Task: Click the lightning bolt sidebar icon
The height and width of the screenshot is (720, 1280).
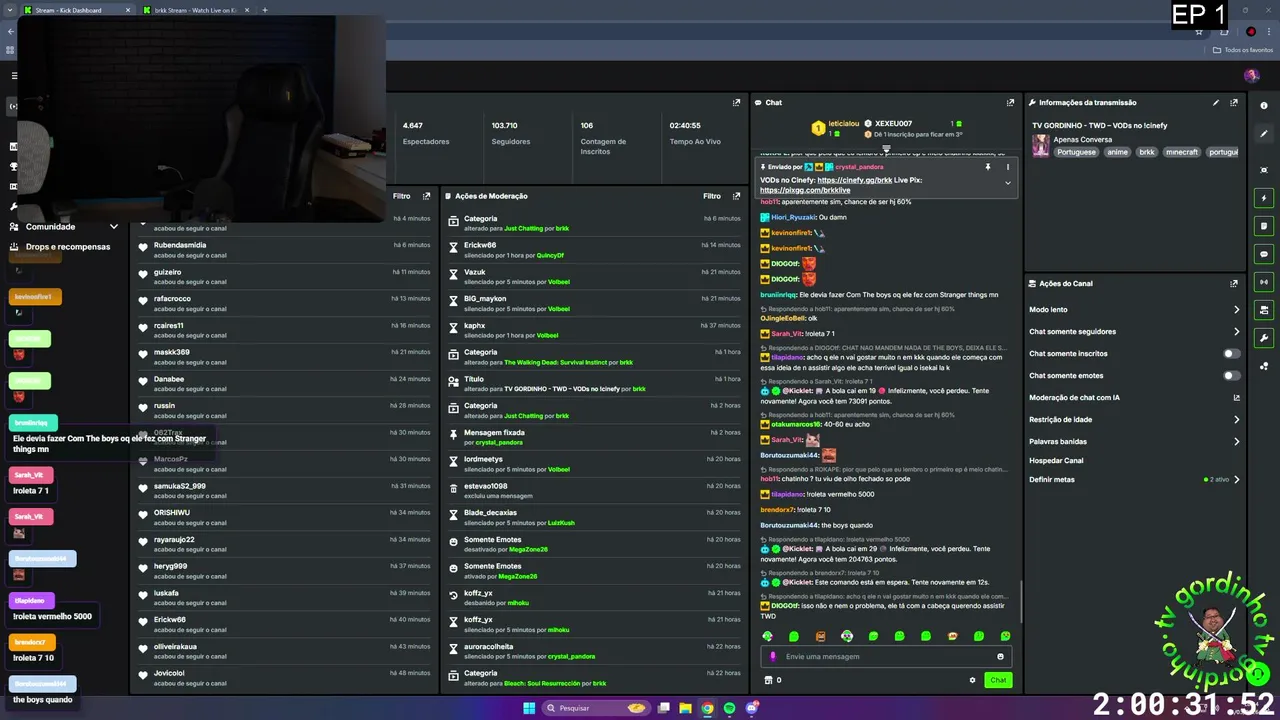Action: (x=1264, y=198)
